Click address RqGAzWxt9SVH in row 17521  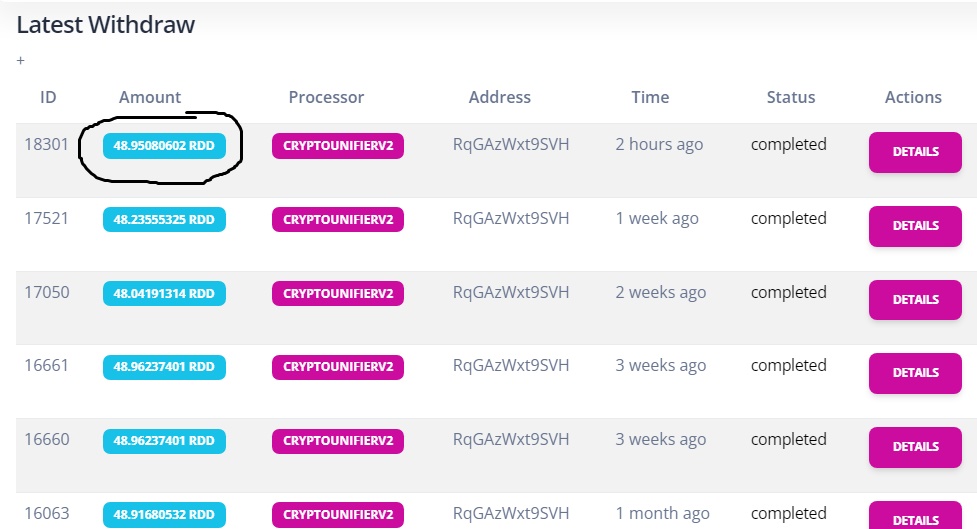click(511, 219)
